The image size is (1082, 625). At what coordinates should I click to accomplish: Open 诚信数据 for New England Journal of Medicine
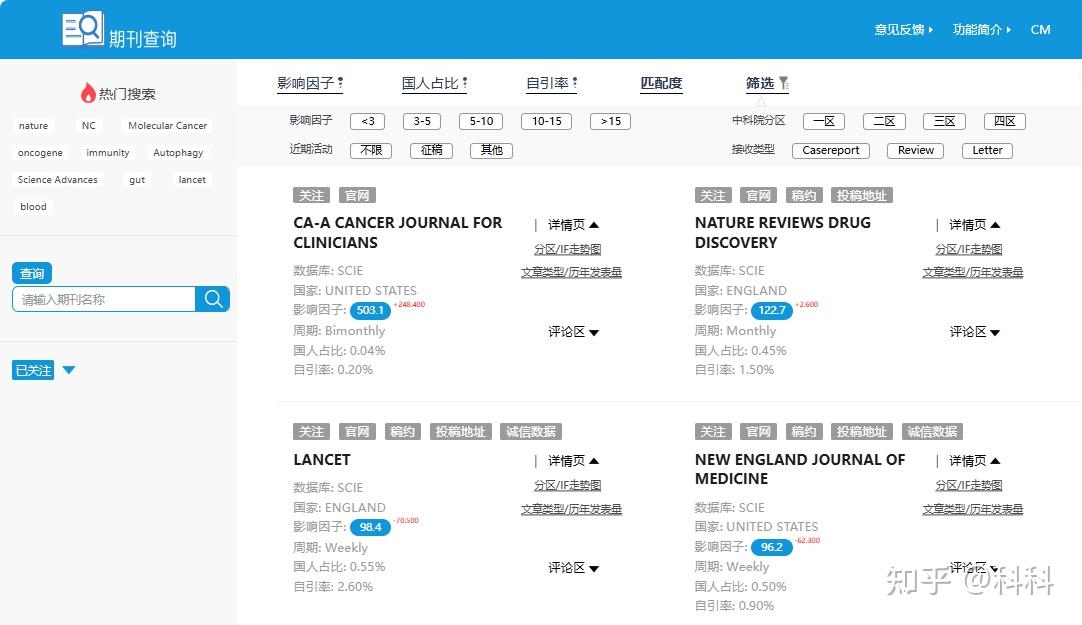[x=932, y=432]
